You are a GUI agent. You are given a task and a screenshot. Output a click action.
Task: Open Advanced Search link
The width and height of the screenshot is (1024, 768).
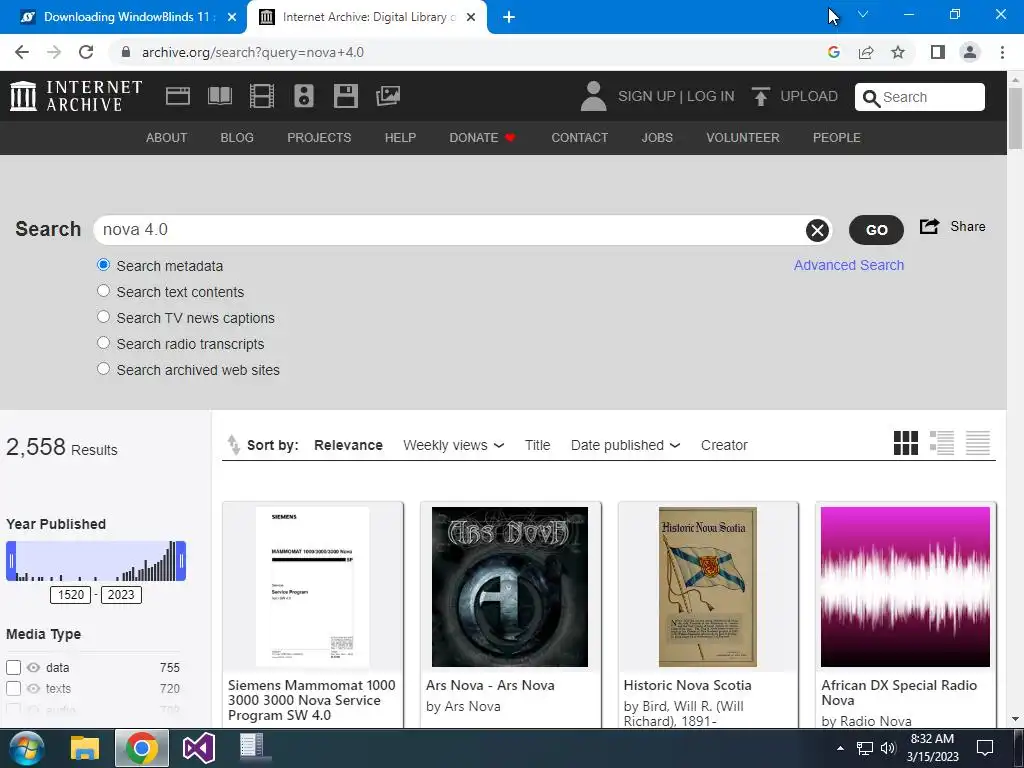(849, 265)
